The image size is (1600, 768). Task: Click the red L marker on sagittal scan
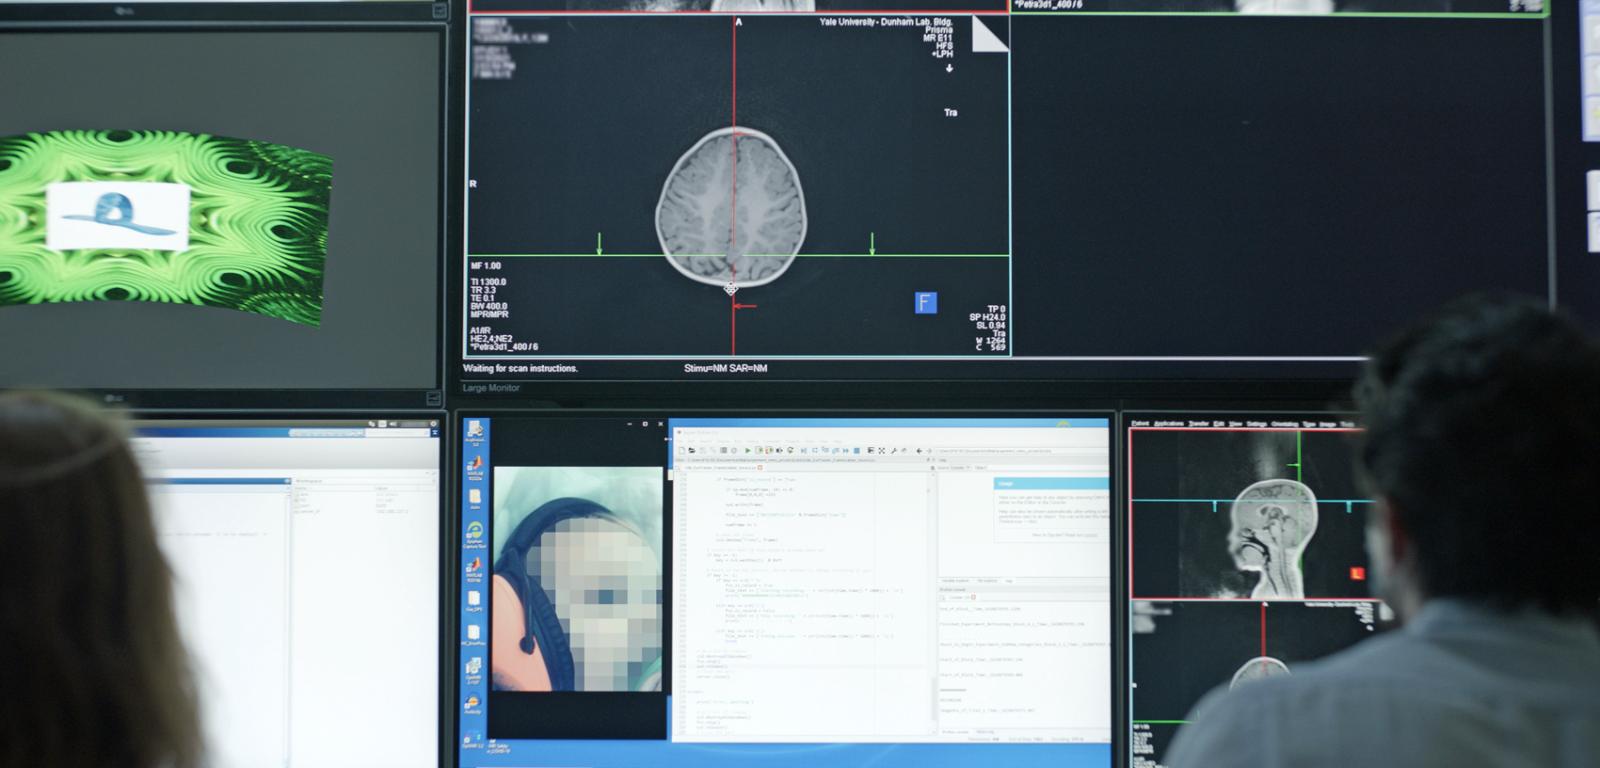coord(1356,573)
